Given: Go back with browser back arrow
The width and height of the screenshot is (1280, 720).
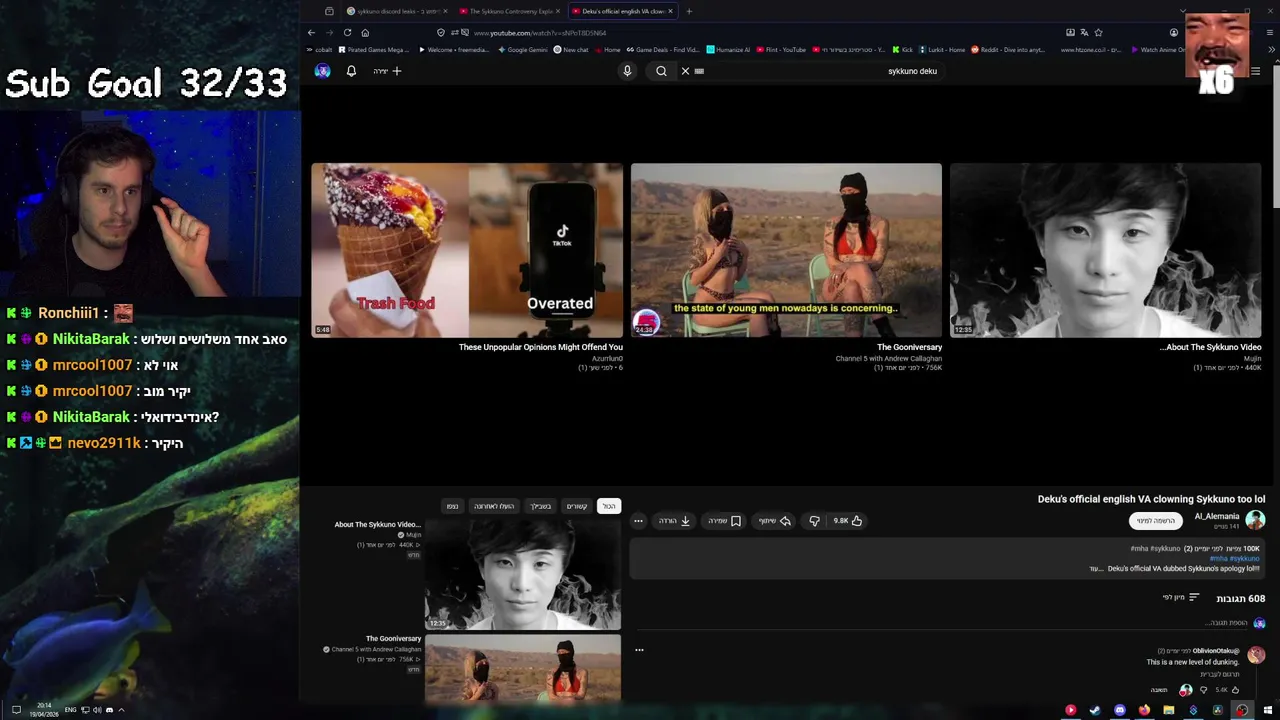Looking at the screenshot, I should tap(311, 32).
